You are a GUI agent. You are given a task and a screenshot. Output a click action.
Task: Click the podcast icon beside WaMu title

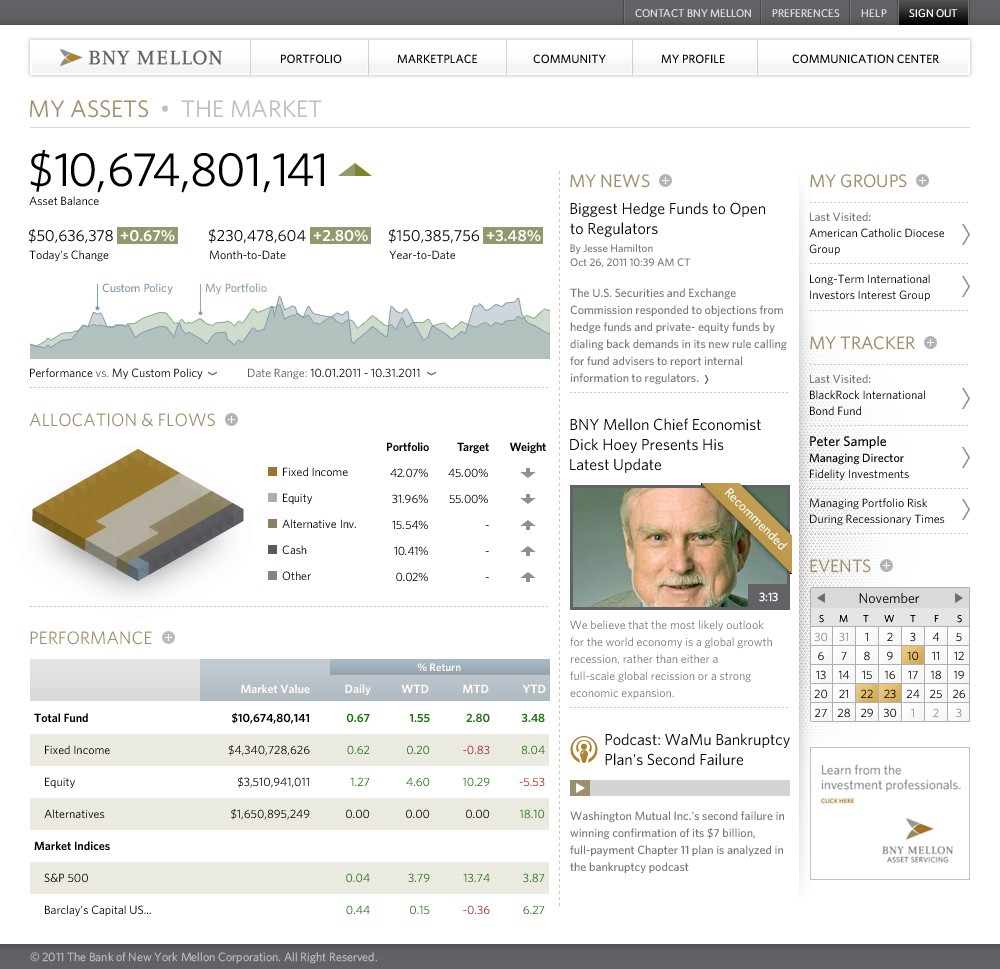[583, 750]
